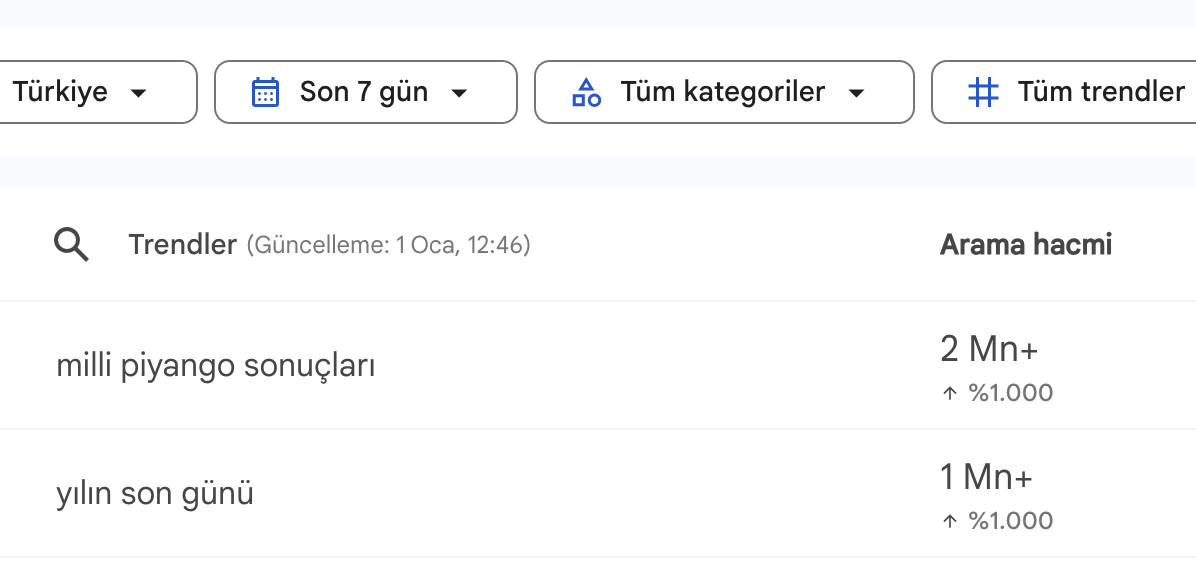Select the Türkiye location label

point(60,92)
